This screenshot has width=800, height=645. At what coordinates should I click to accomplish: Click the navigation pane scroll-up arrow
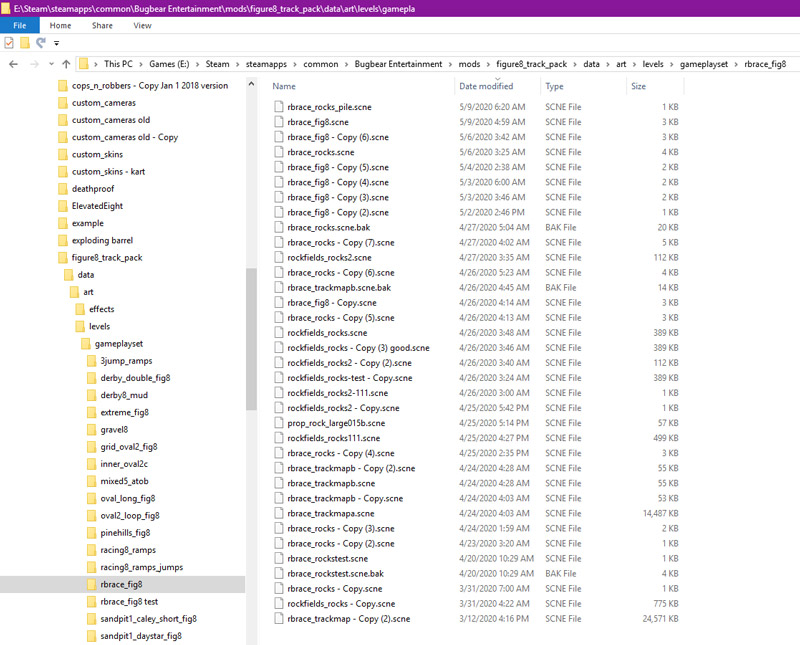[251, 84]
